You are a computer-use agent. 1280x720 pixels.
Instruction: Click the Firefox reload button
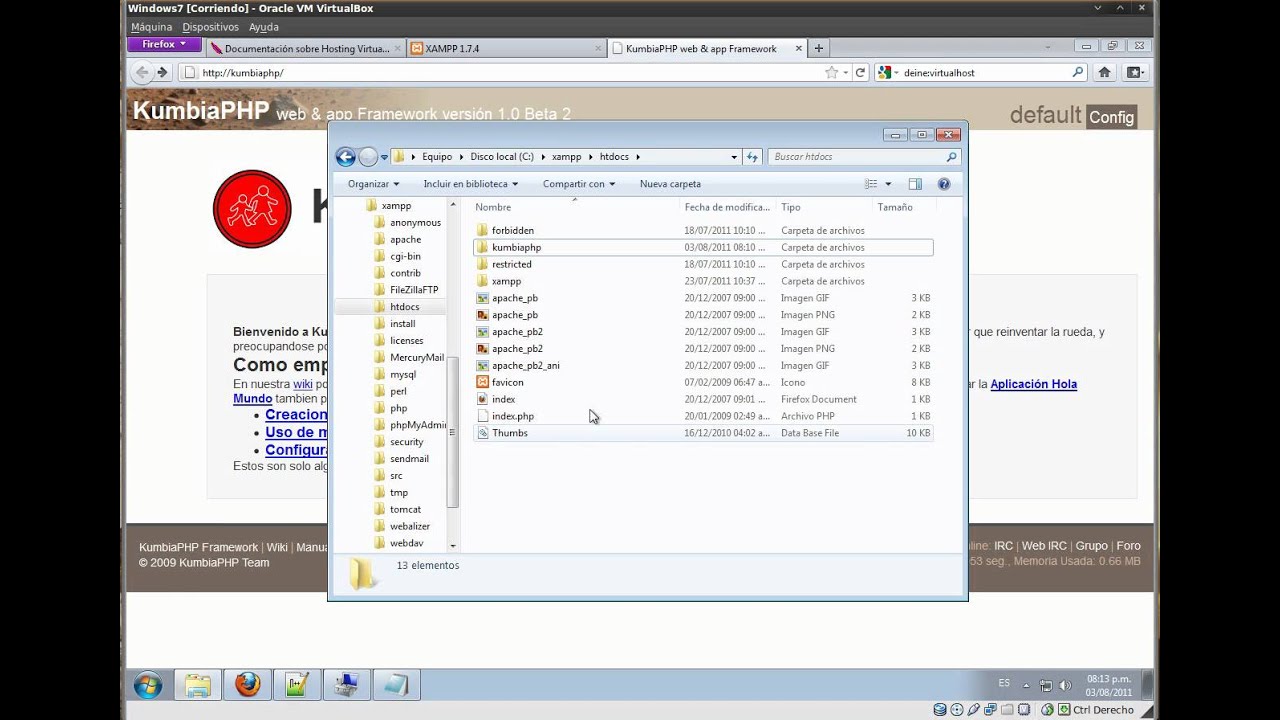pyautogui.click(x=860, y=72)
